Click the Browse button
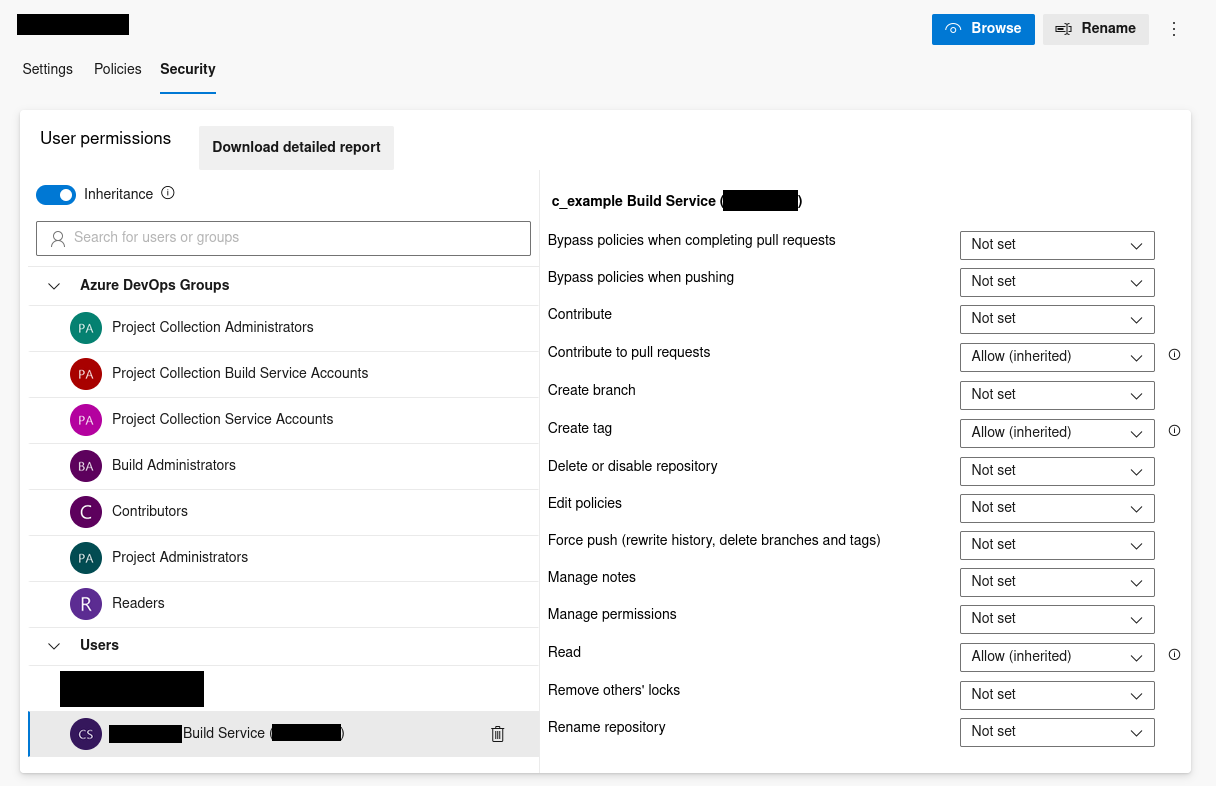 (x=982, y=29)
